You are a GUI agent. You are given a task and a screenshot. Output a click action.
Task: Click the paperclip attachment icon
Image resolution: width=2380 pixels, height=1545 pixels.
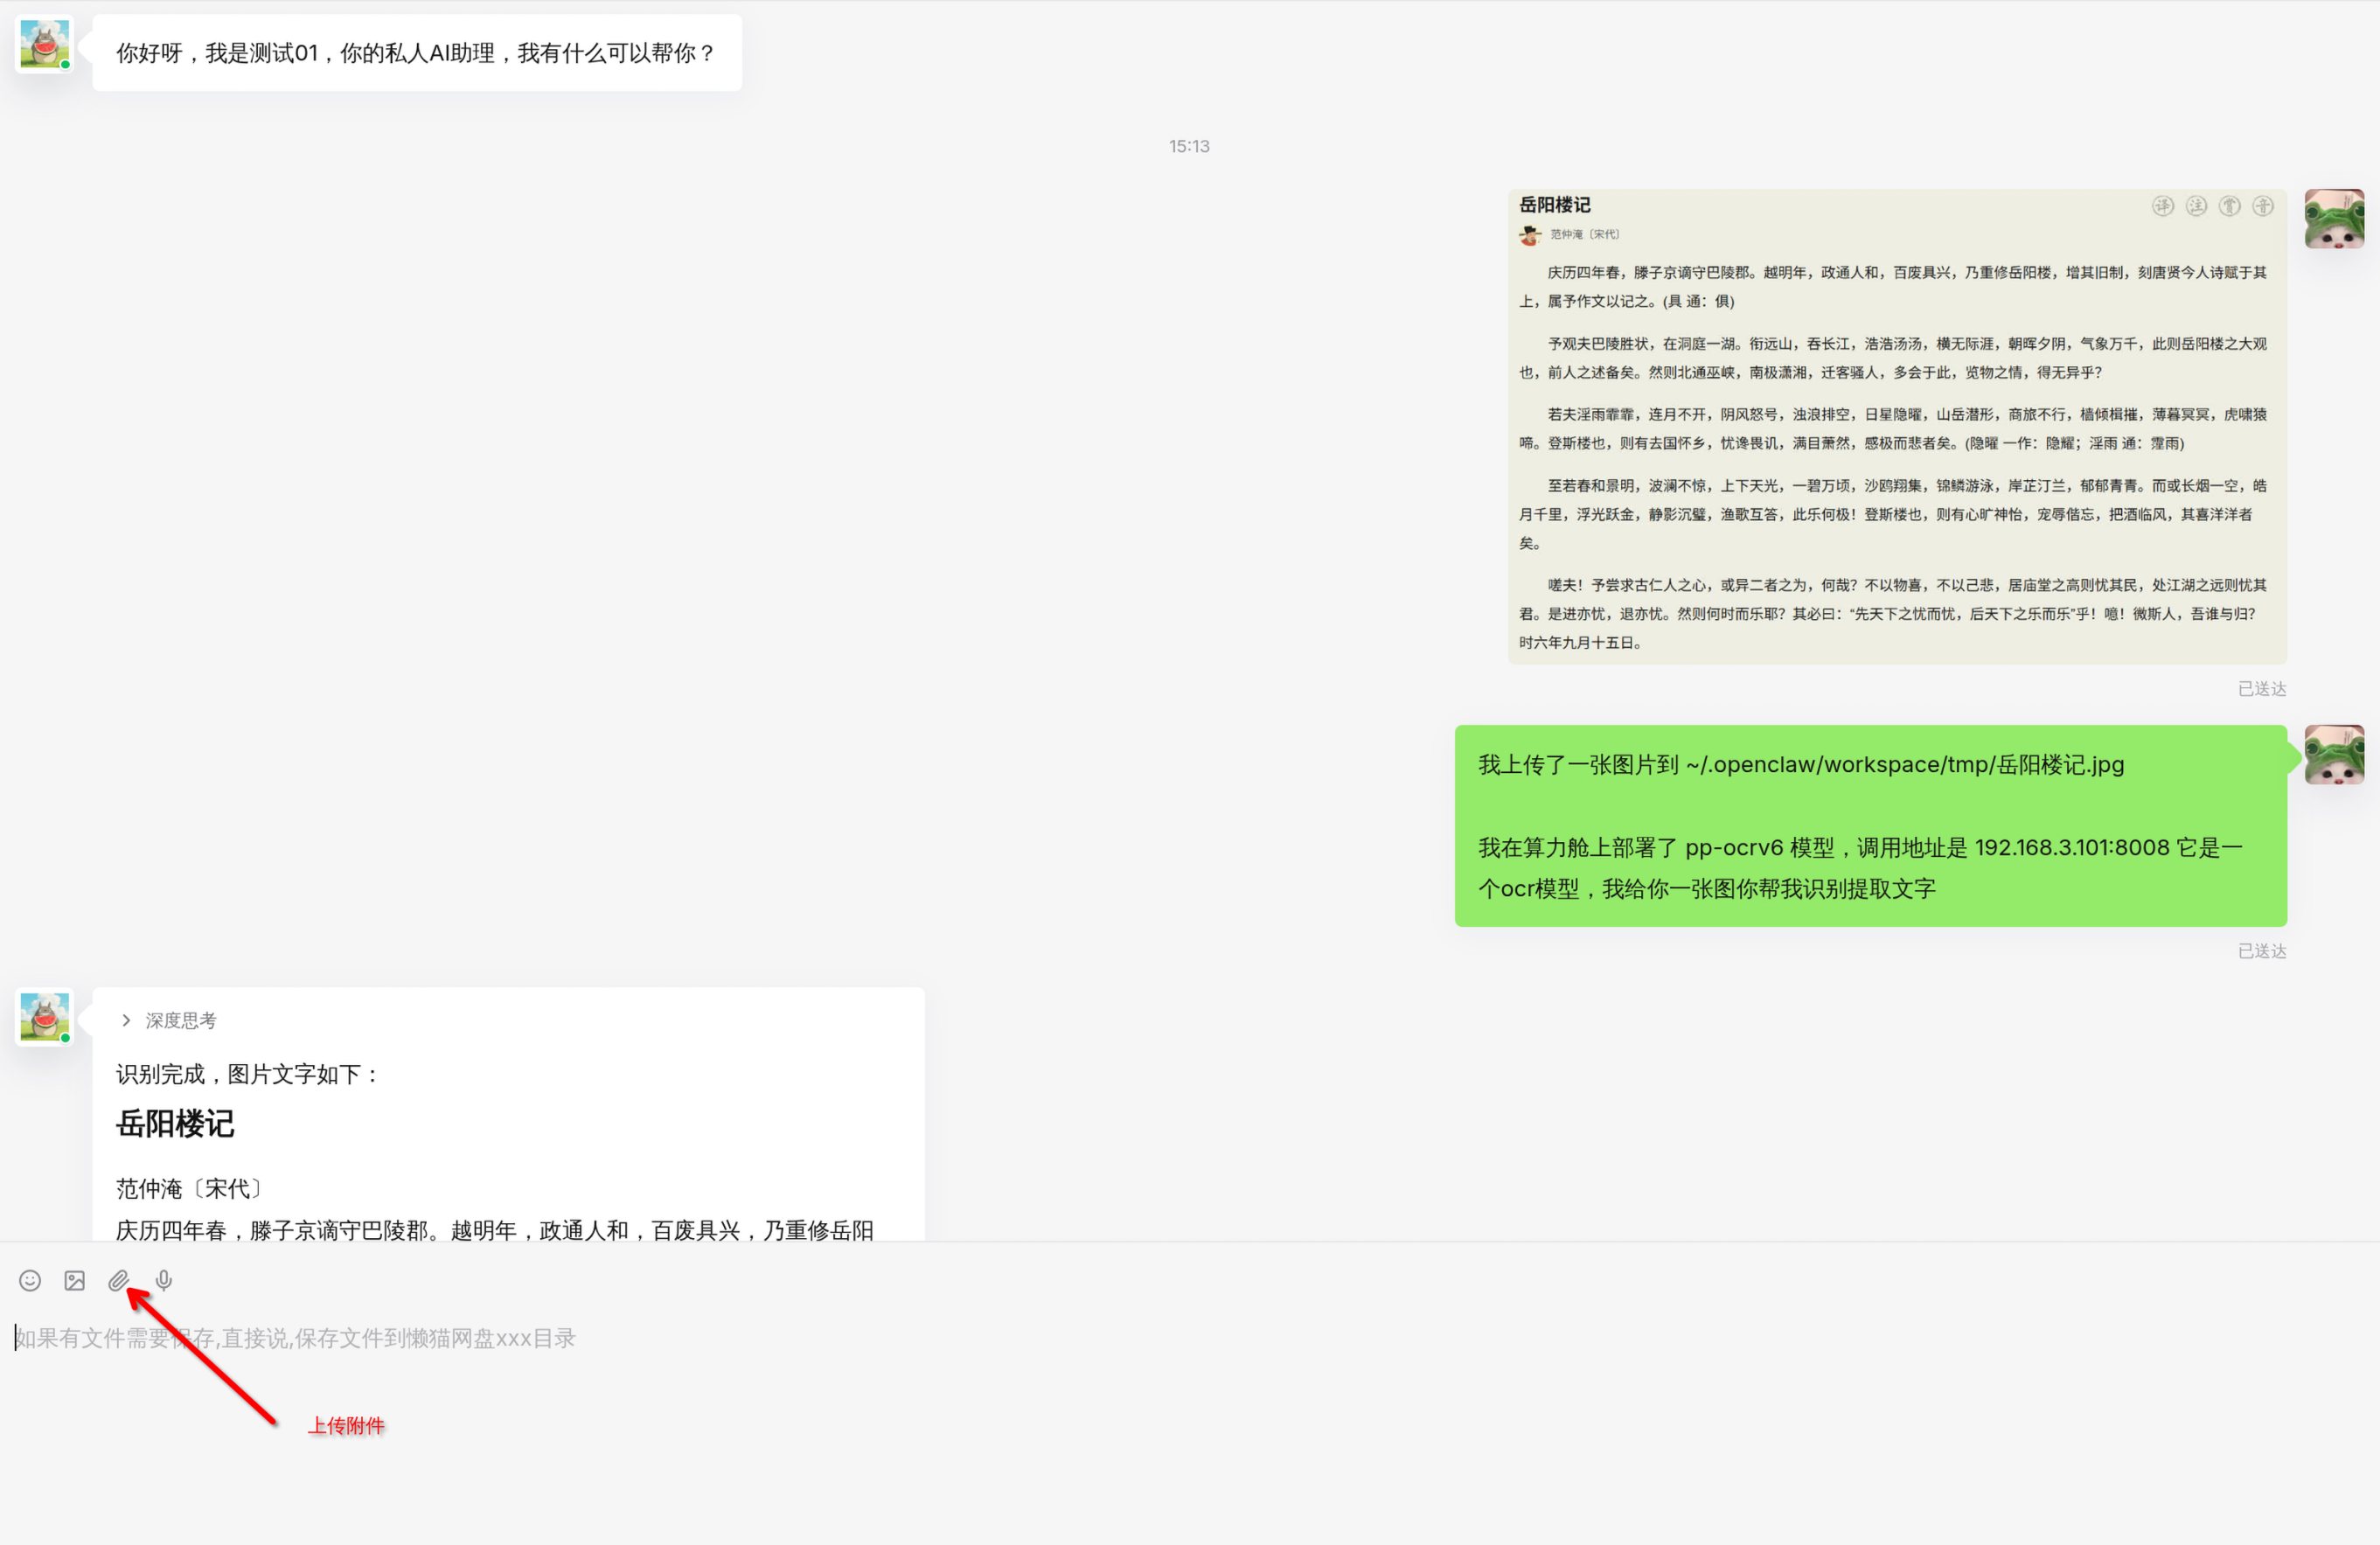tap(119, 1281)
